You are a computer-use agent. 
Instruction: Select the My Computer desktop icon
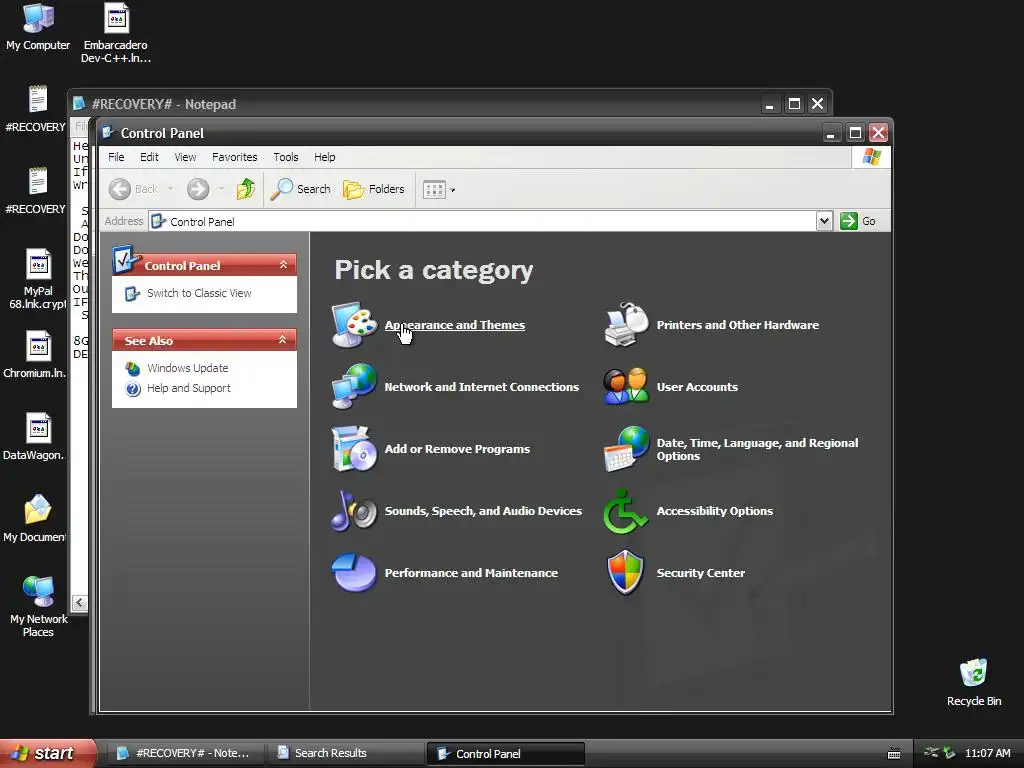[38, 27]
